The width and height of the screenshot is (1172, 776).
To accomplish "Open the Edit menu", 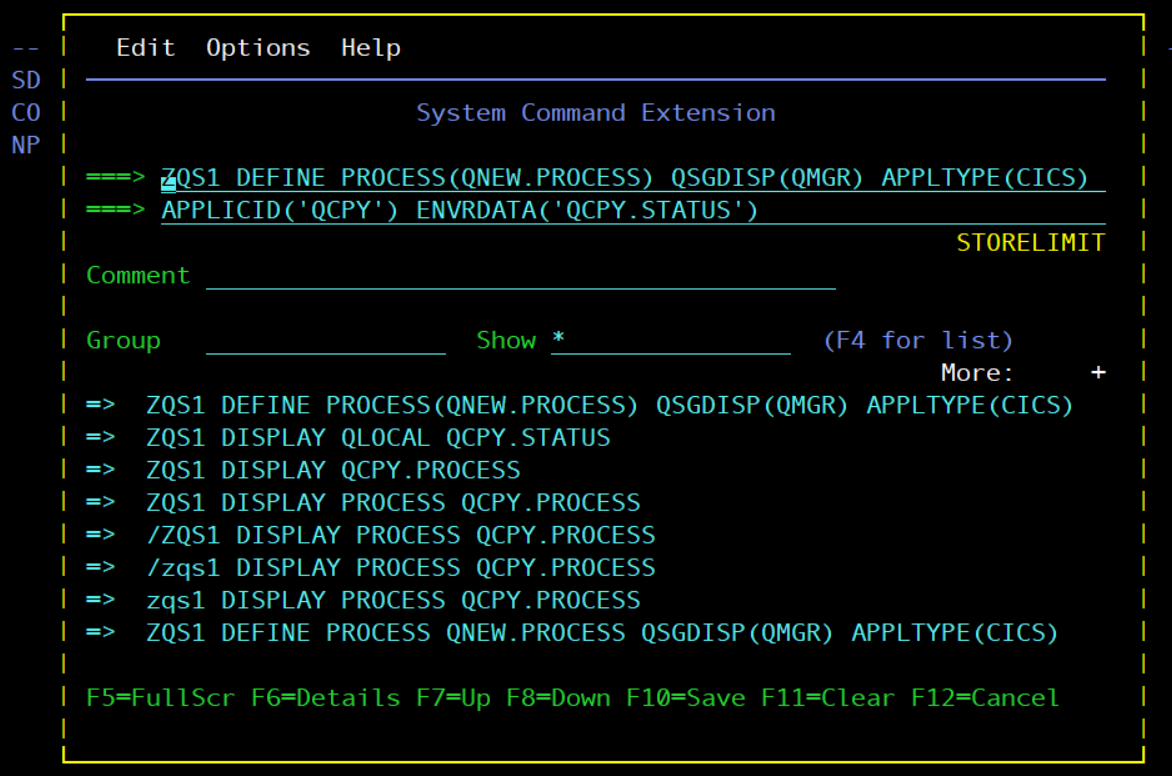I will 146,48.
